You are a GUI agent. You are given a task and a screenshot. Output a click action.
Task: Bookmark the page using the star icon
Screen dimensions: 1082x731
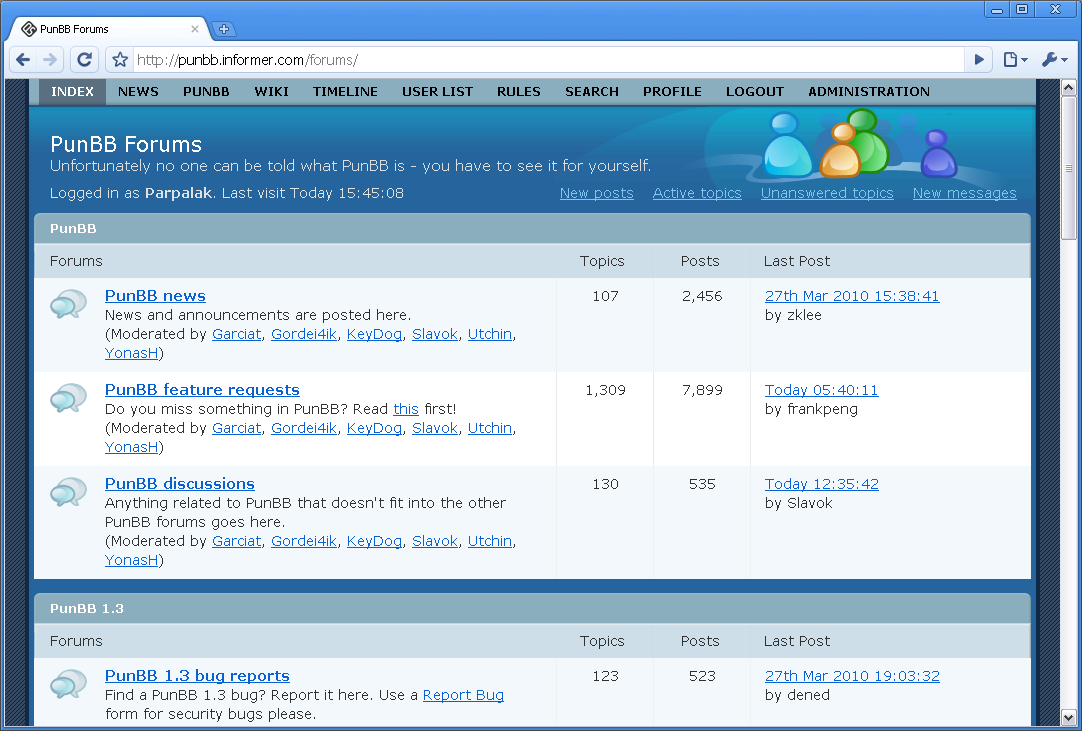(x=120, y=60)
